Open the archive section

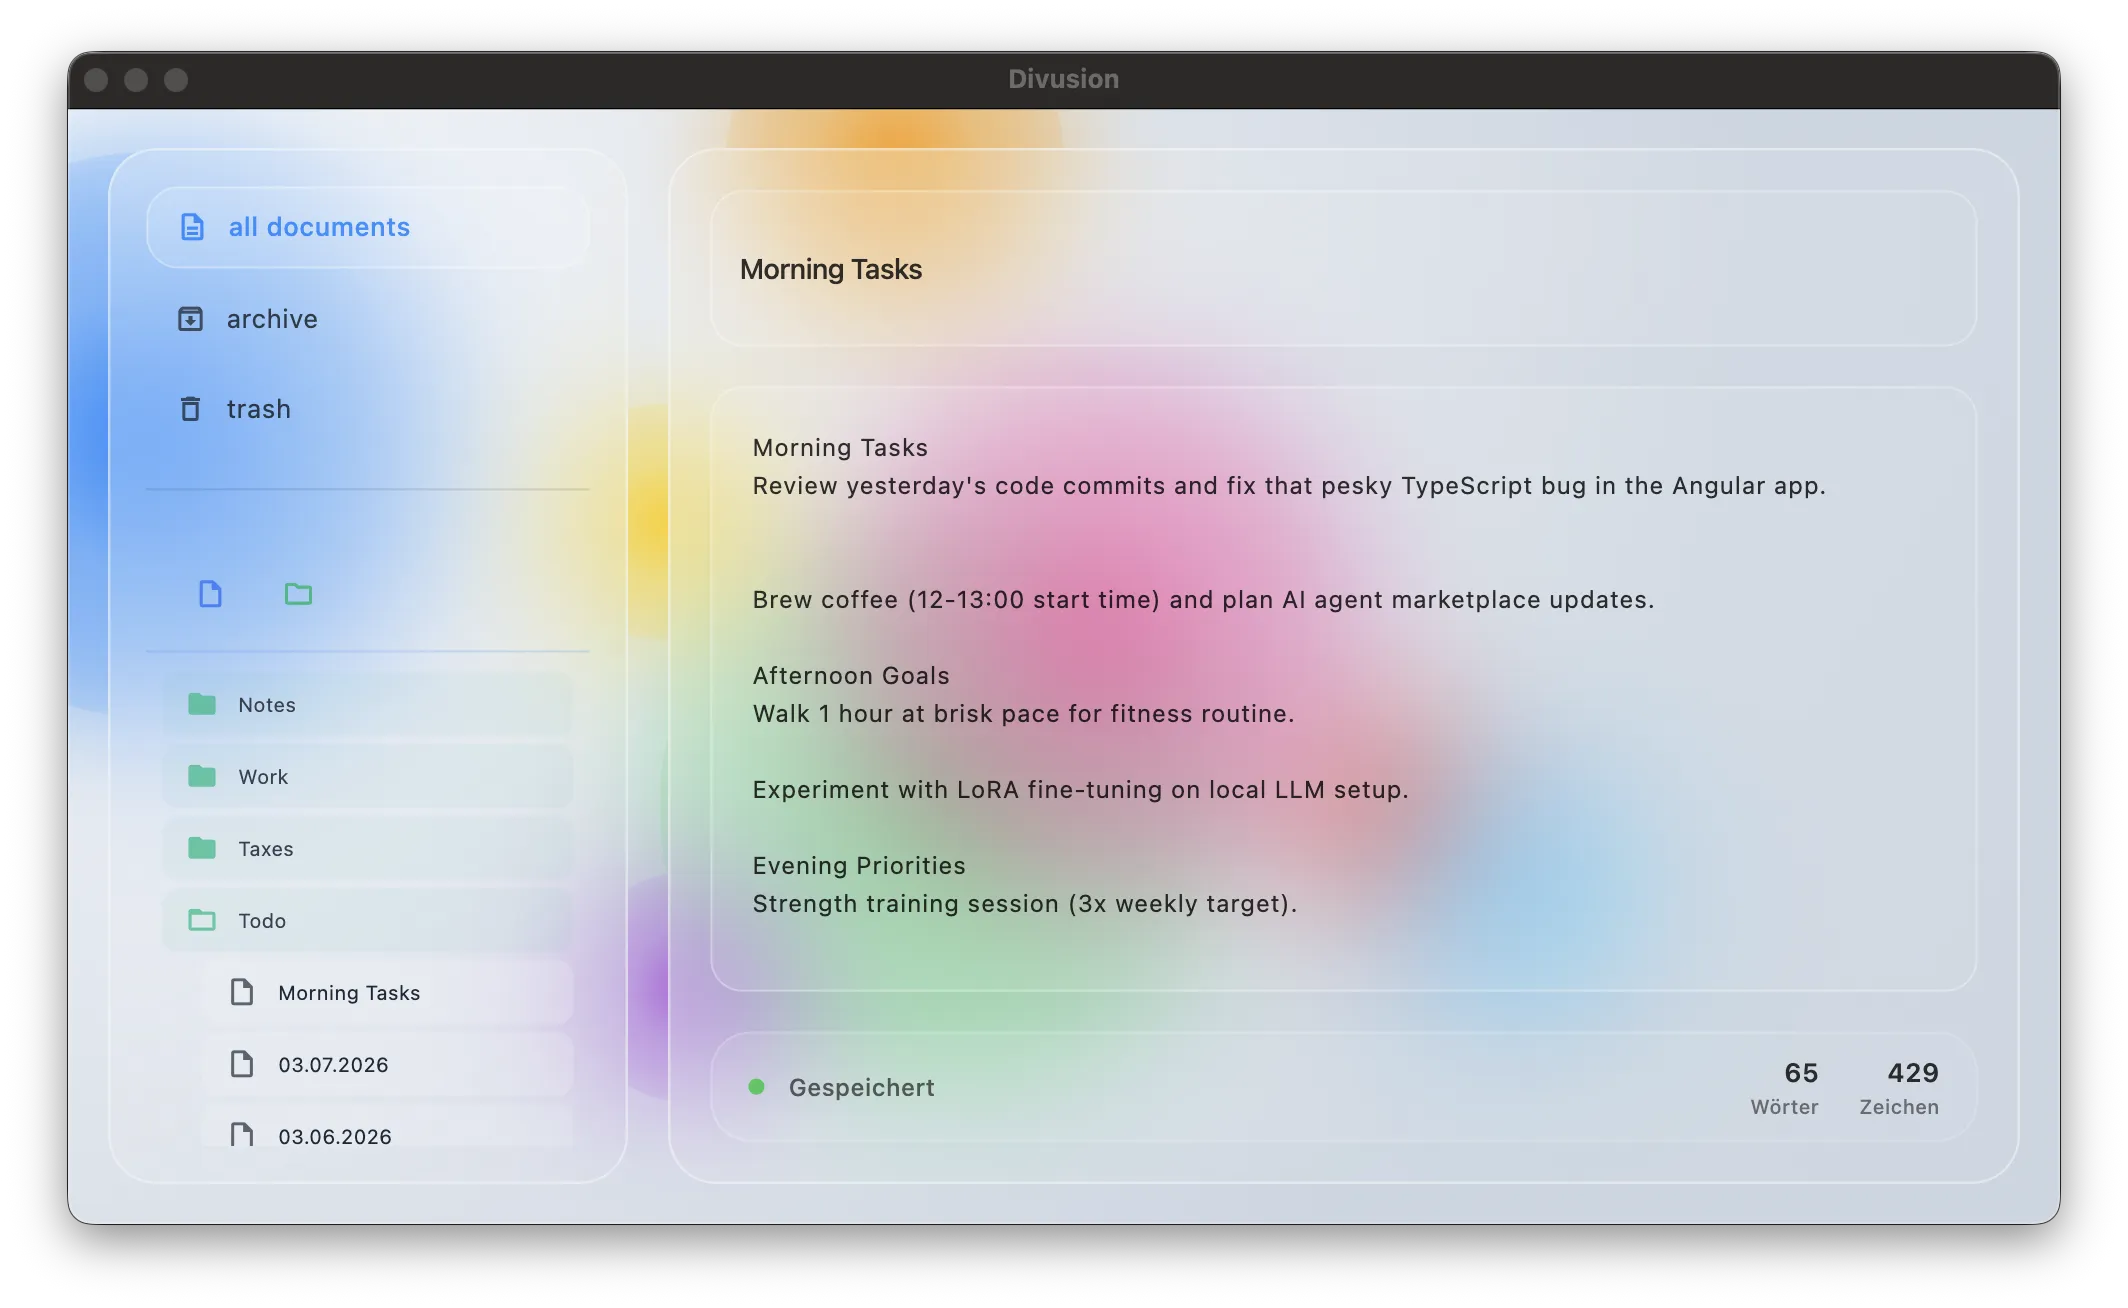point(272,319)
